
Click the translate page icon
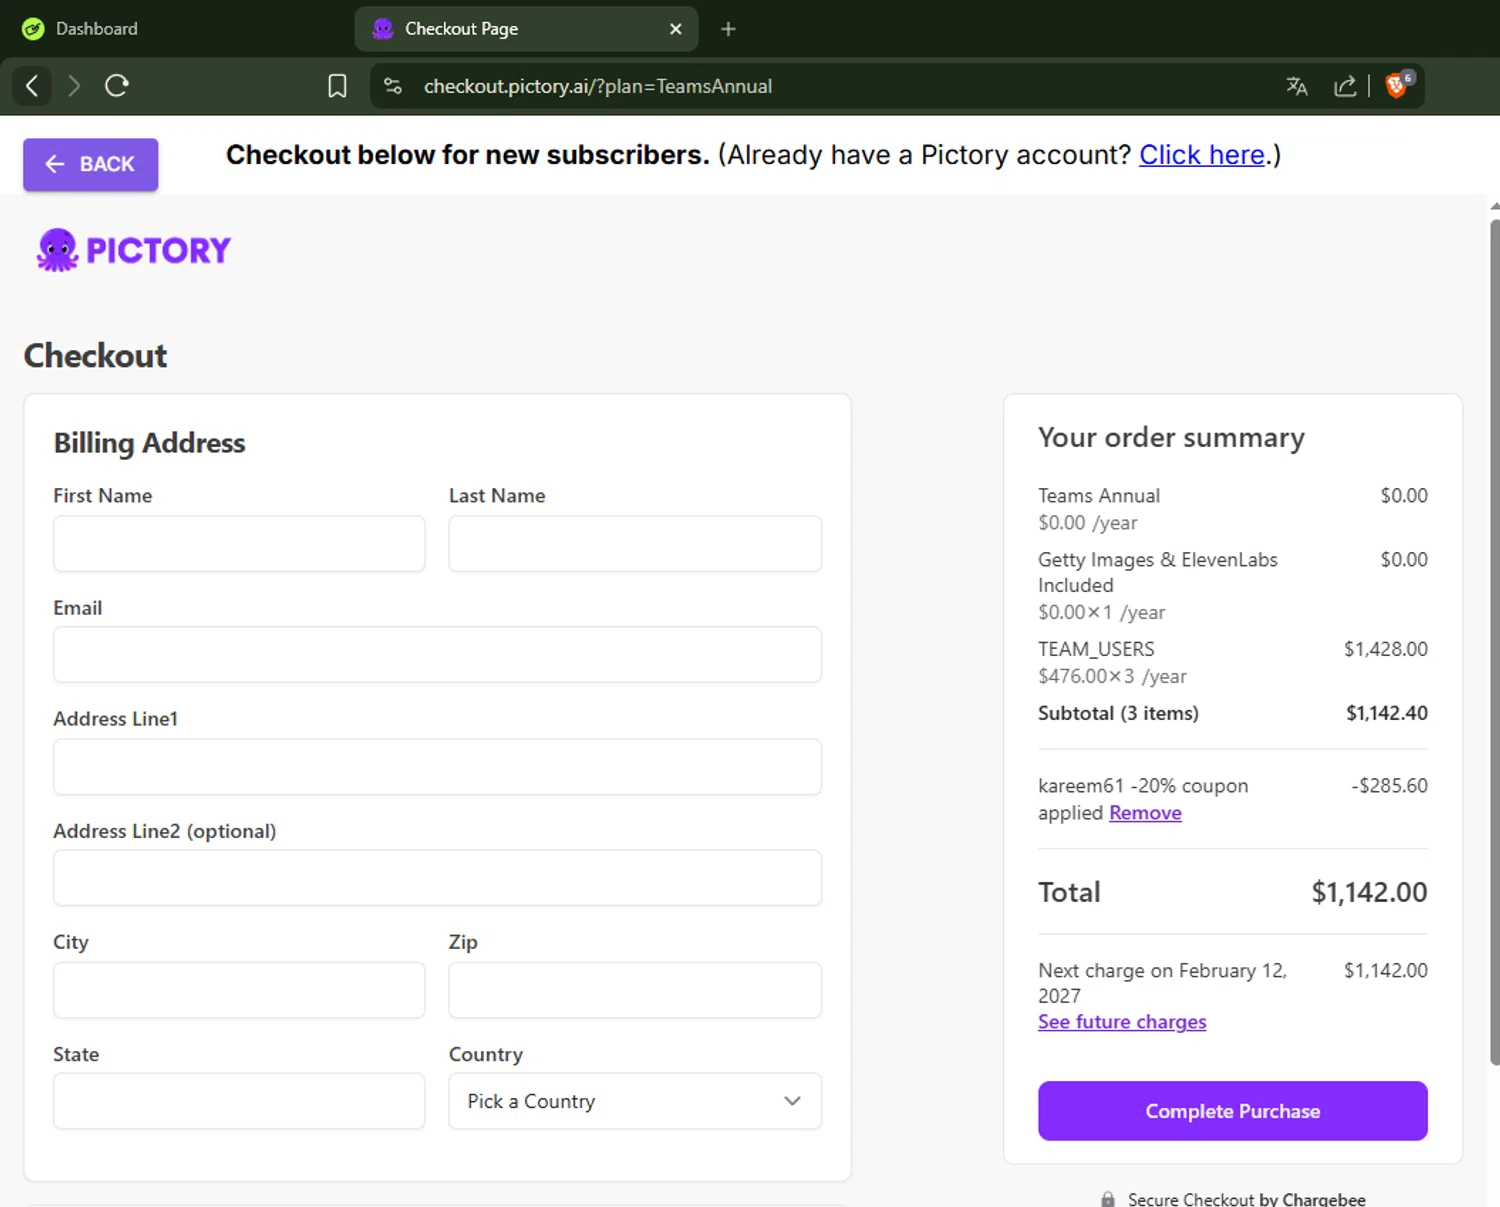1297,86
